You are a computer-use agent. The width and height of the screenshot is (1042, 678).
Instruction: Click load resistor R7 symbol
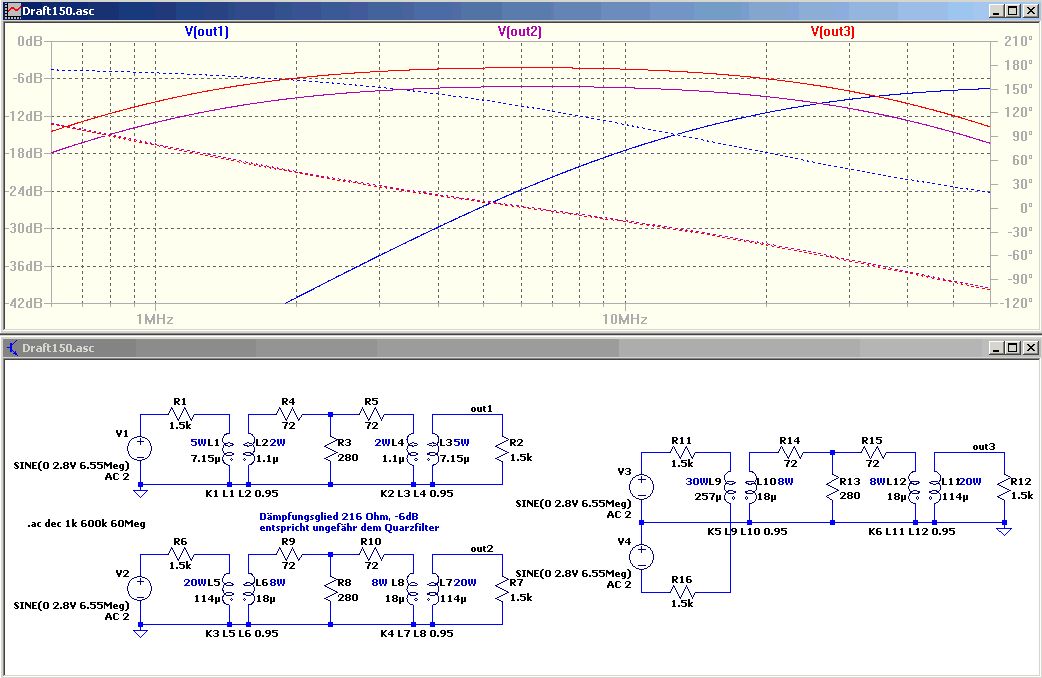click(502, 592)
